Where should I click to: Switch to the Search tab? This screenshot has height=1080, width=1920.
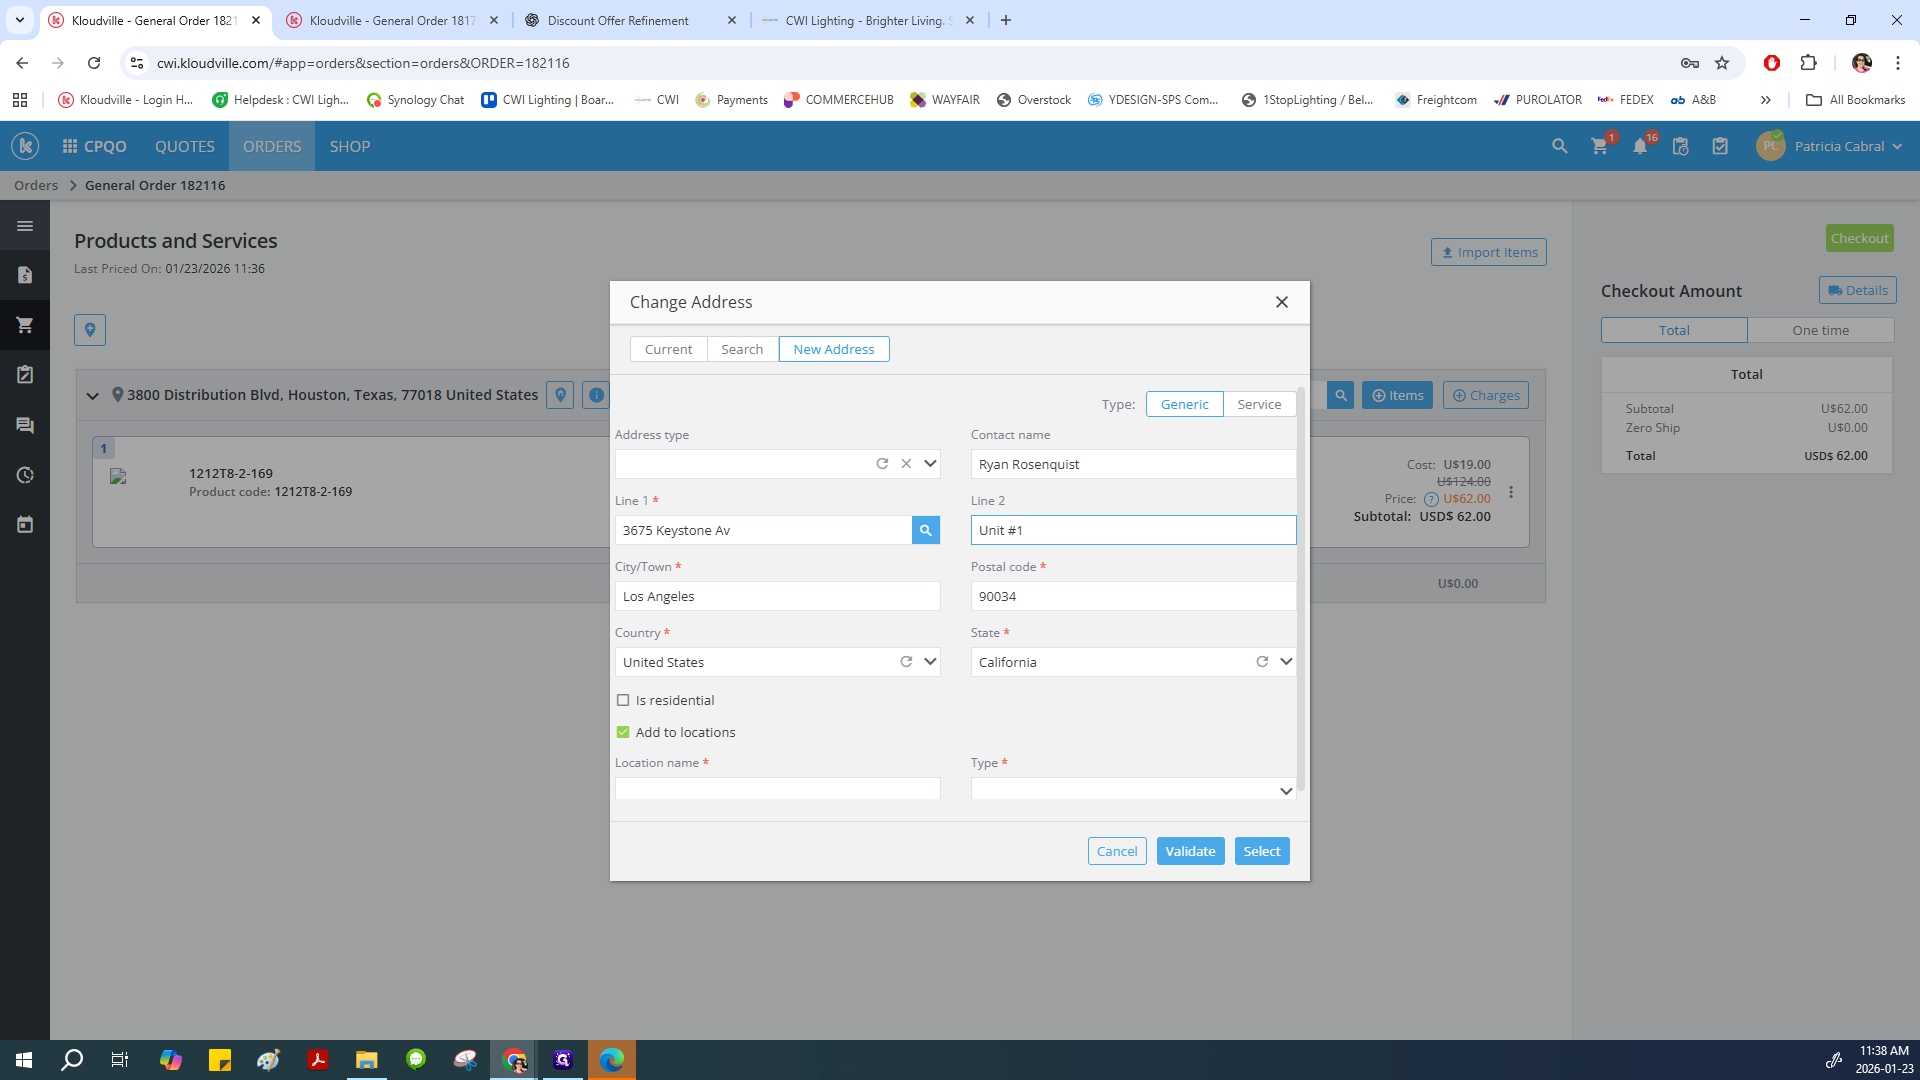pos(741,349)
